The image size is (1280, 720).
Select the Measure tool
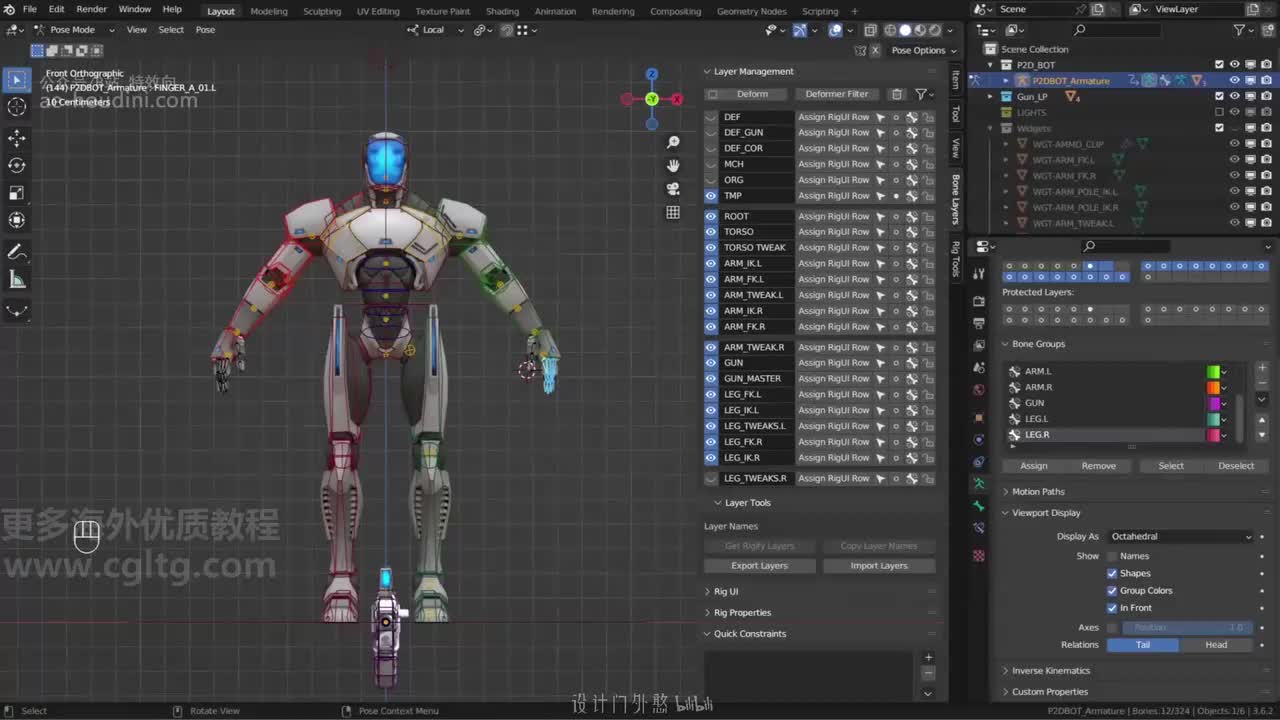17,280
